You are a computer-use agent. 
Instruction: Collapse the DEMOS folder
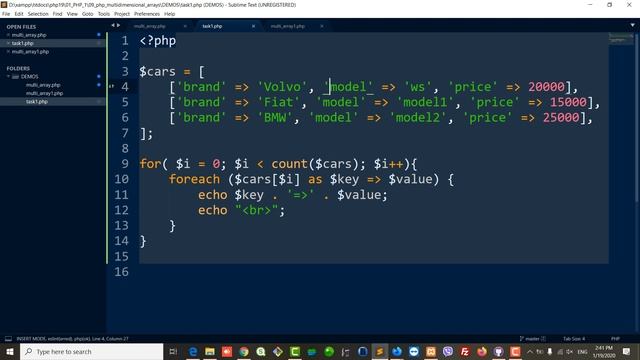click(x=8, y=77)
